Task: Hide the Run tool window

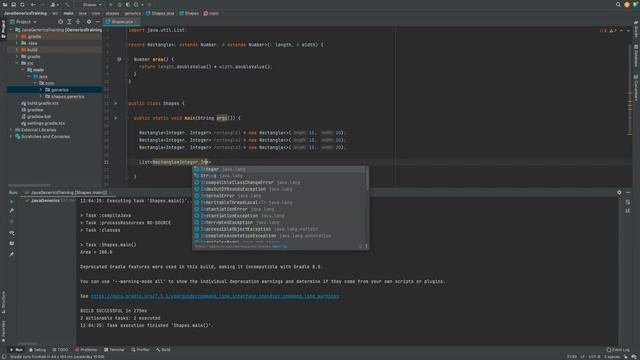Action: tap(628, 193)
